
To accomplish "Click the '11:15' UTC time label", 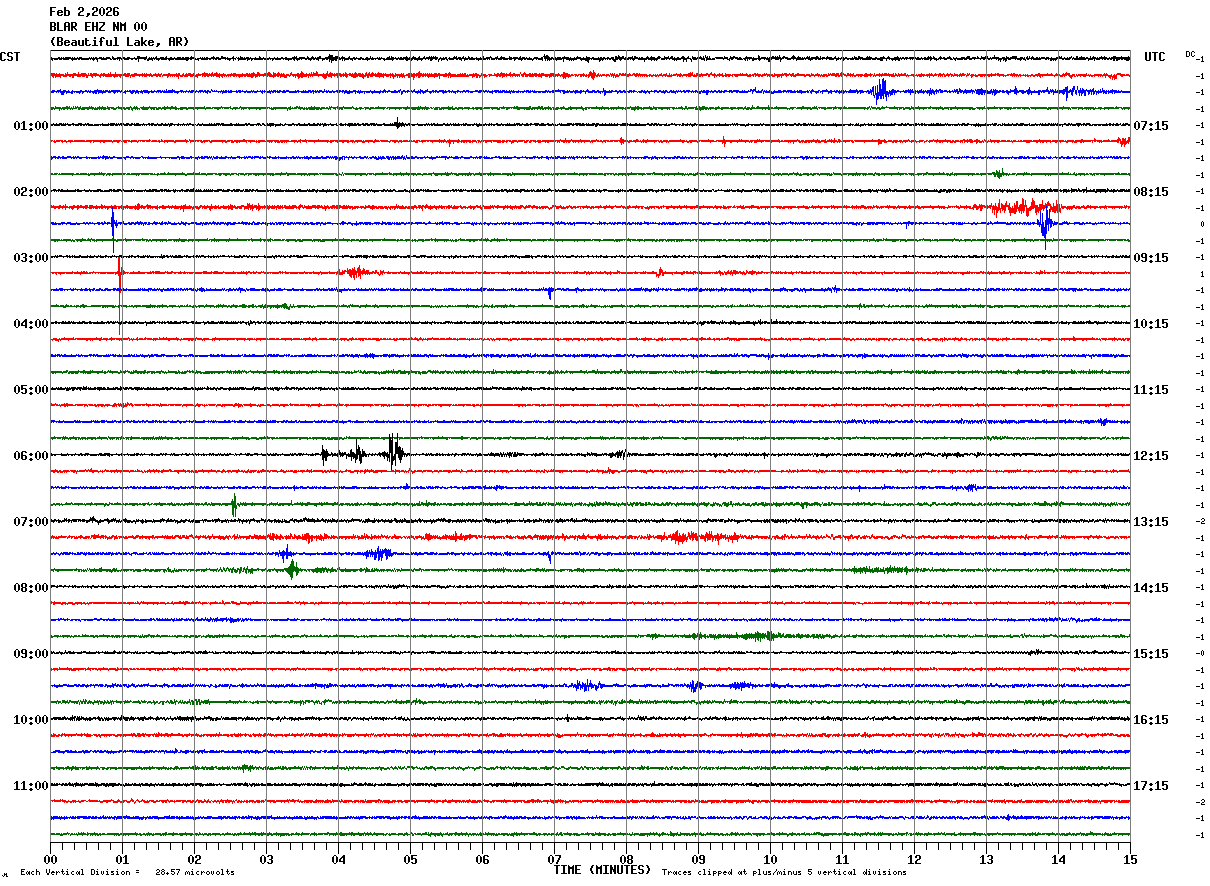I will click(1152, 390).
